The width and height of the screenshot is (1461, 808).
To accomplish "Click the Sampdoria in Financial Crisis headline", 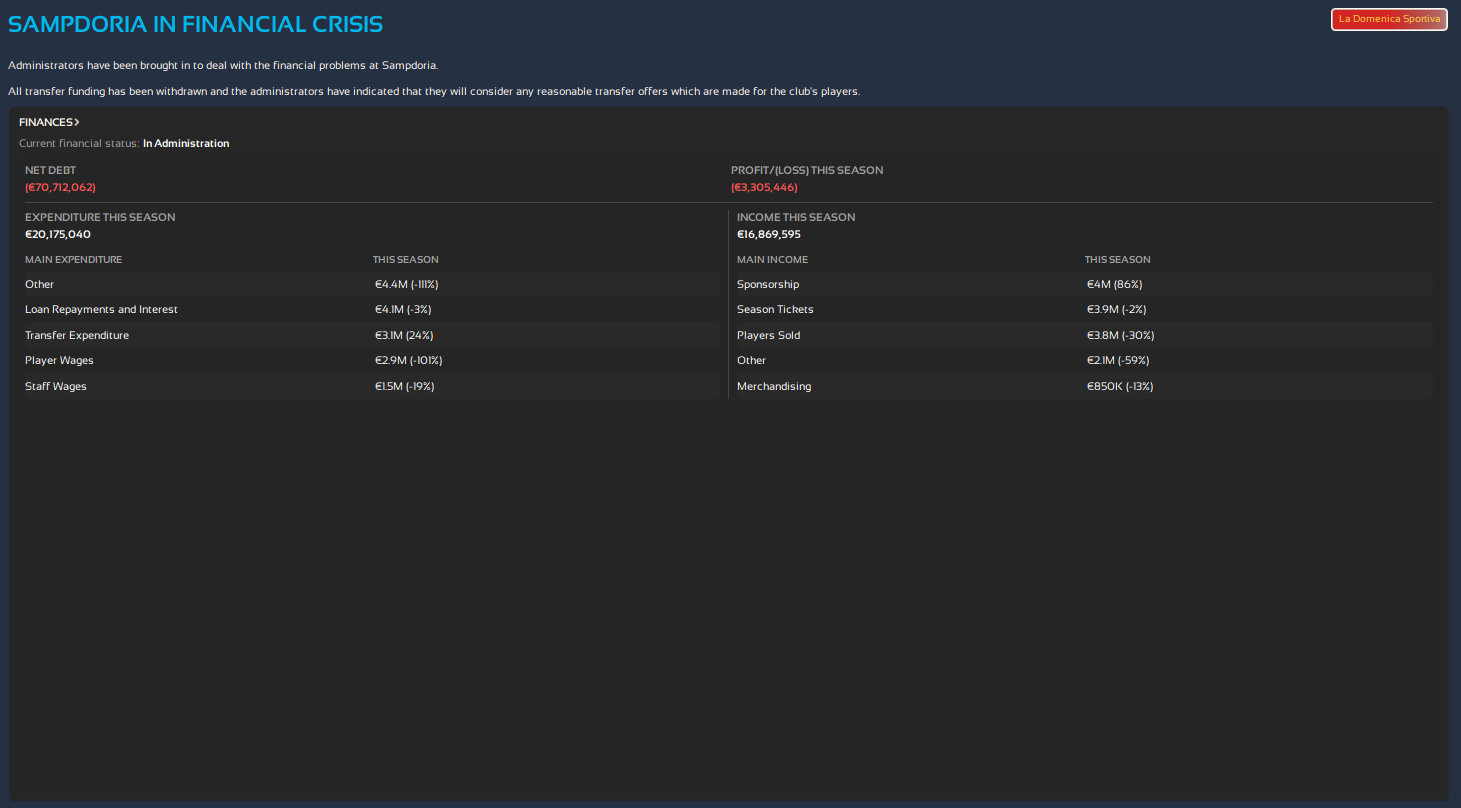I will pos(195,24).
